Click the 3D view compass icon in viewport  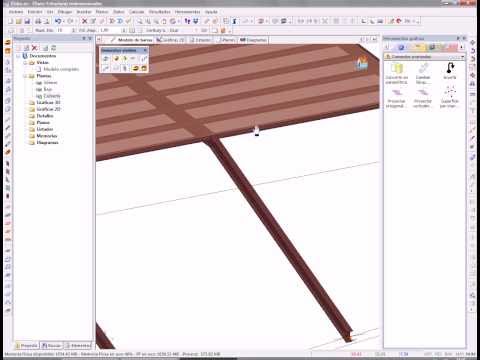tap(362, 62)
